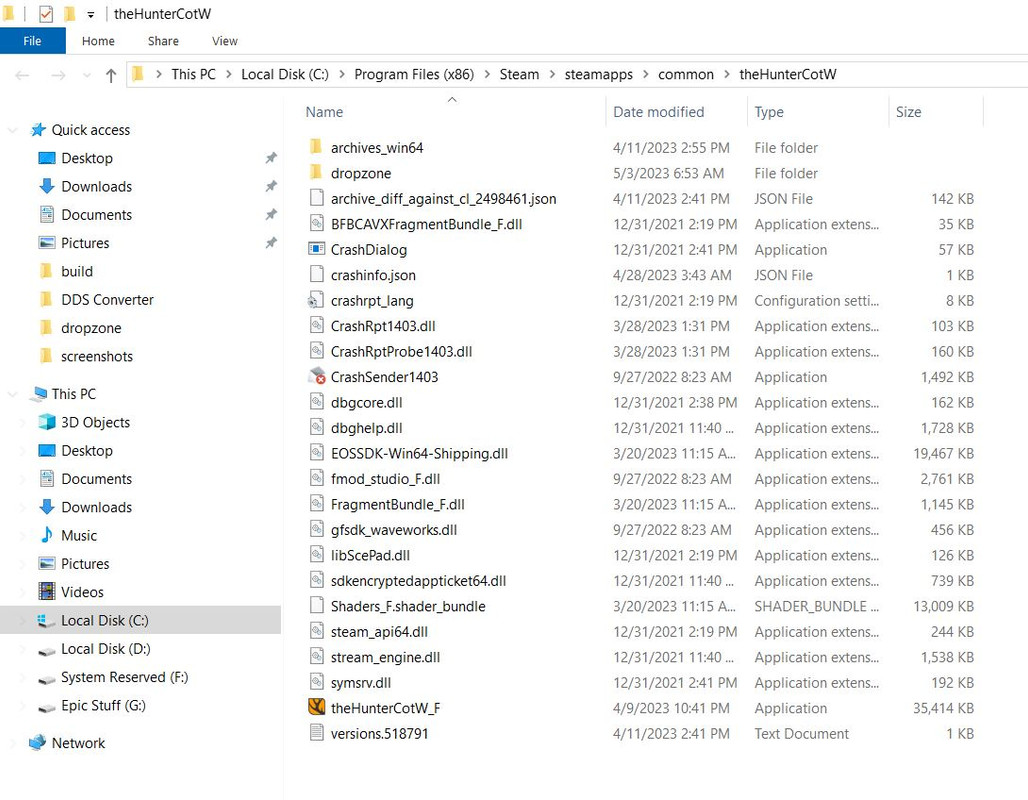The image size is (1028, 800).
Task: Navigate to Local Disk (C:) in breadcrumb
Action: pyautogui.click(x=285, y=75)
